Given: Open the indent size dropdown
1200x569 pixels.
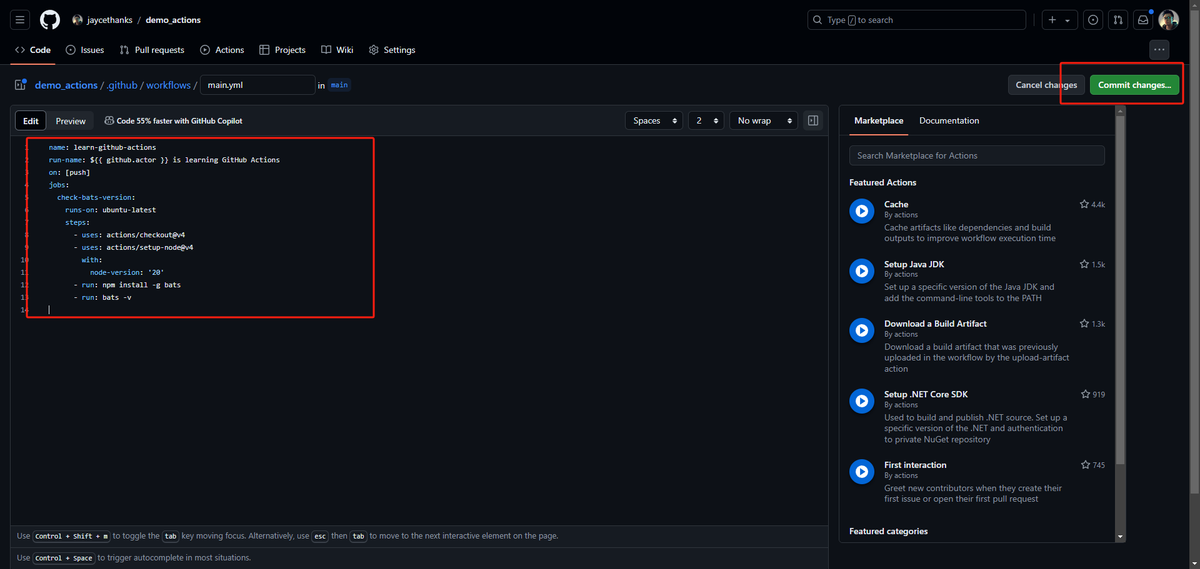Looking at the screenshot, I should [x=706, y=121].
